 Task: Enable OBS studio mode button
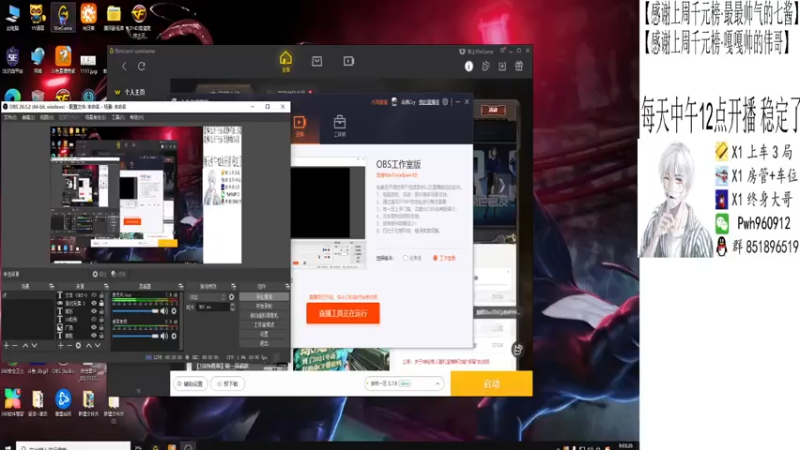pyautogui.click(x=264, y=324)
